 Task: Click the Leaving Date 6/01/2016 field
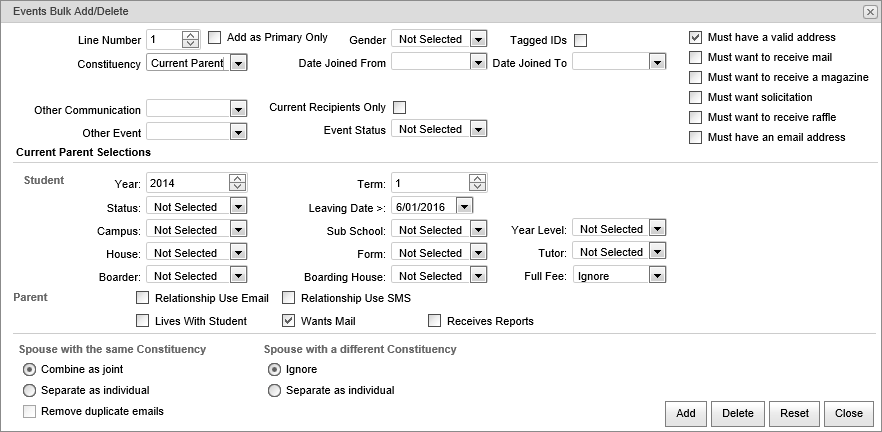pos(424,206)
